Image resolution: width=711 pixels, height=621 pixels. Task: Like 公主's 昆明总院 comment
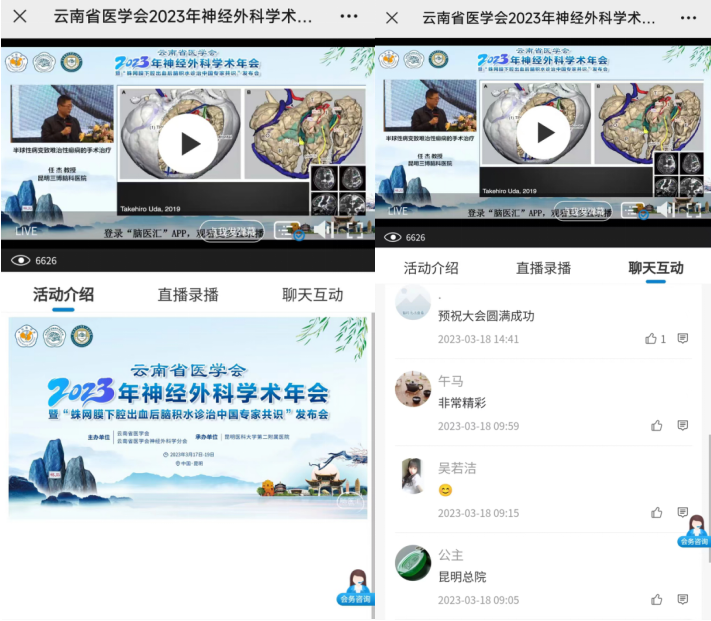pos(657,599)
